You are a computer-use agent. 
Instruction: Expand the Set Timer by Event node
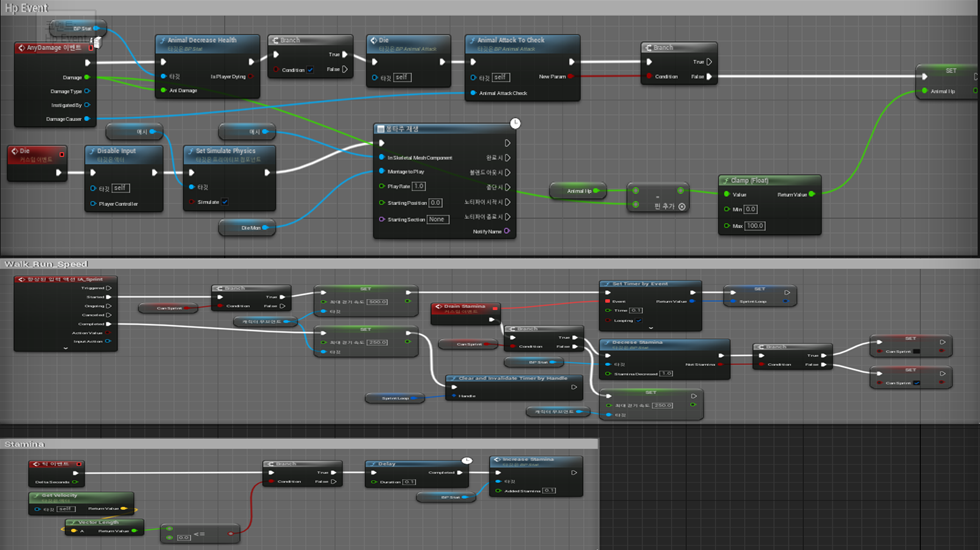pos(651,328)
